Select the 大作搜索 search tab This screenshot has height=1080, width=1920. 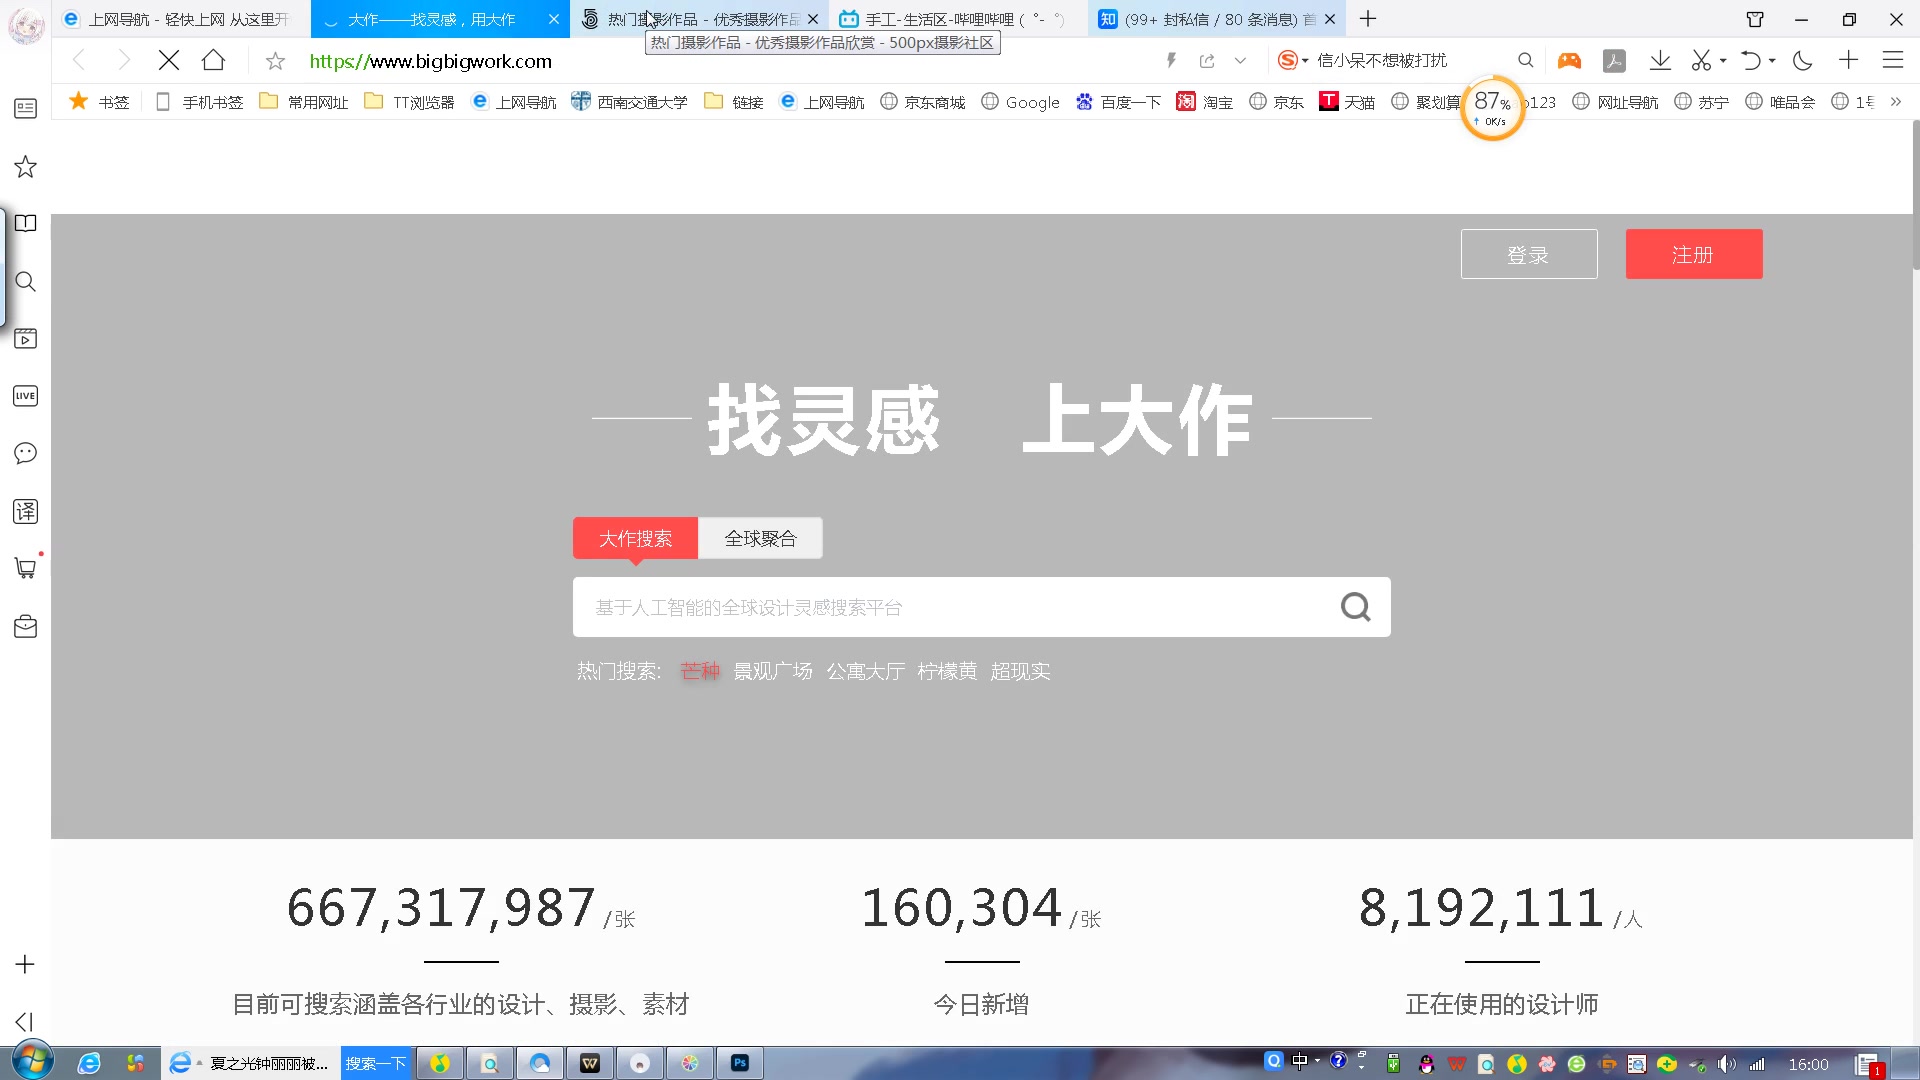pos(635,538)
